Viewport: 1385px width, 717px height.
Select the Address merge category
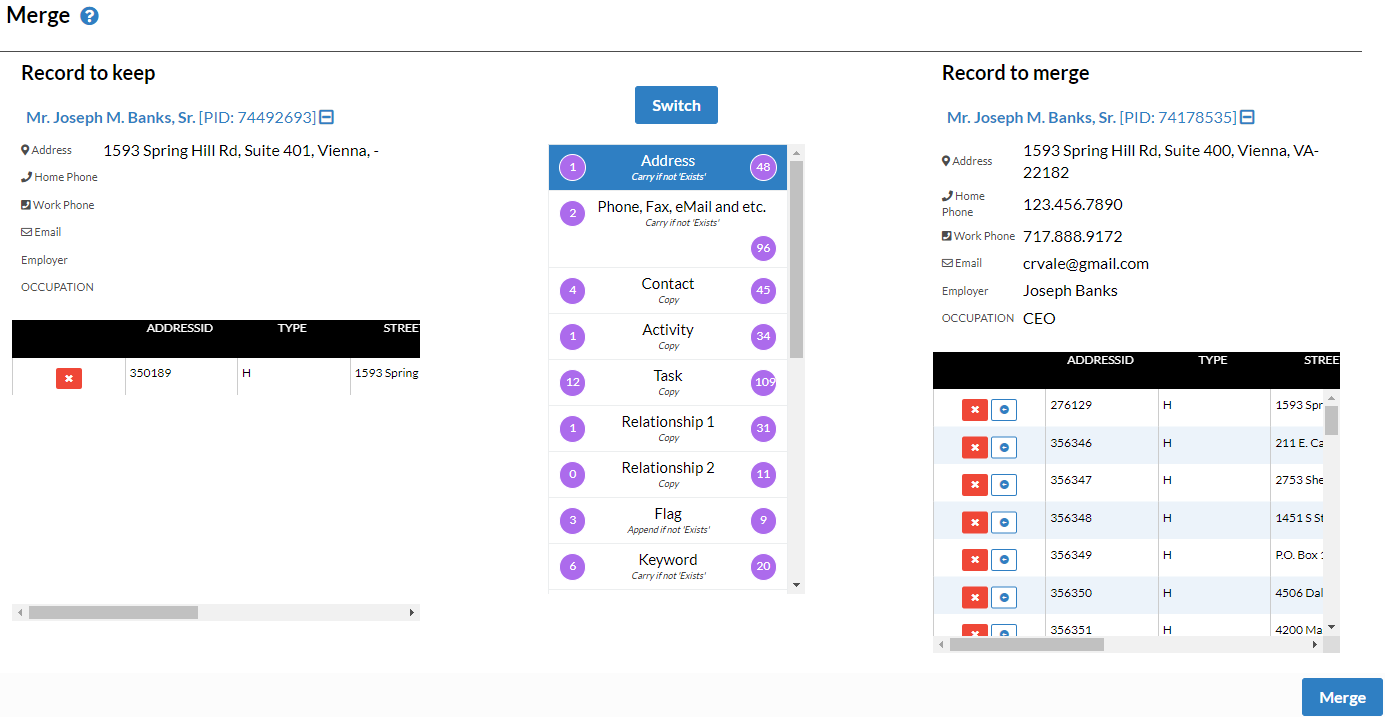(667, 167)
